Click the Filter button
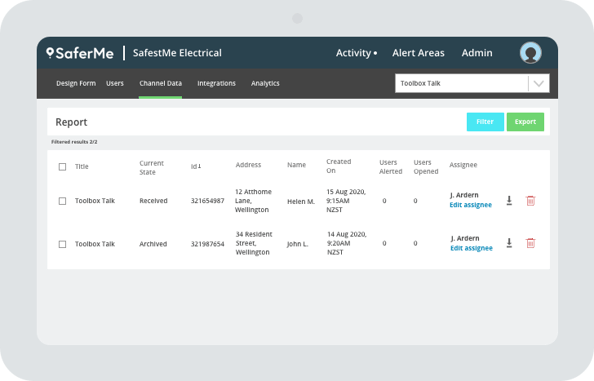 (485, 122)
